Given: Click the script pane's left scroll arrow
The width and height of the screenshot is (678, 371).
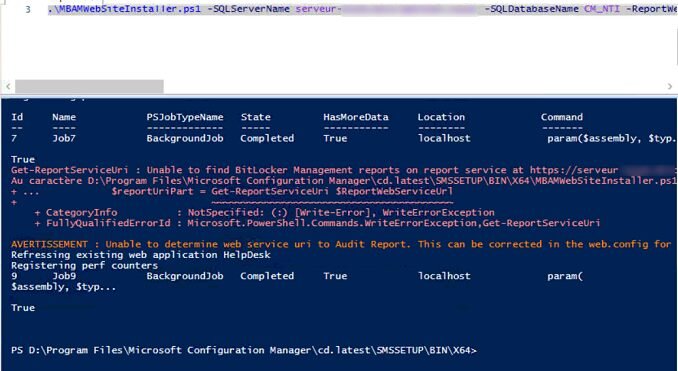Looking at the screenshot, I should point(8,86).
